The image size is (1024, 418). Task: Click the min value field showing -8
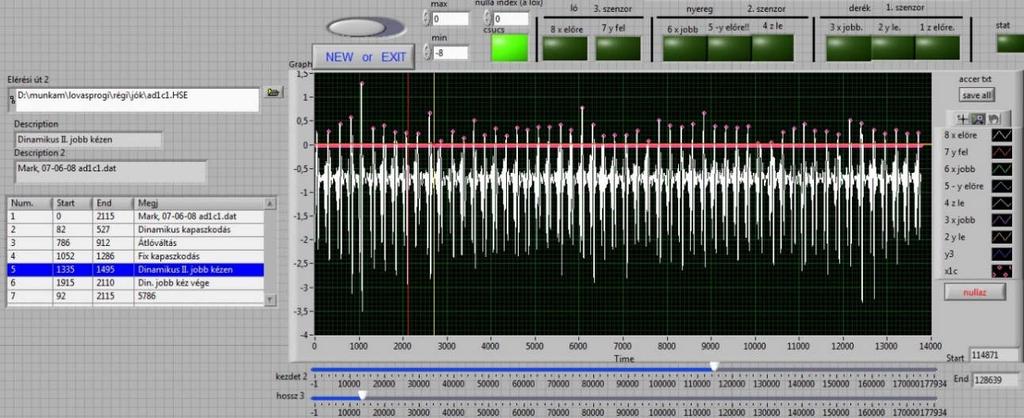tap(450, 52)
